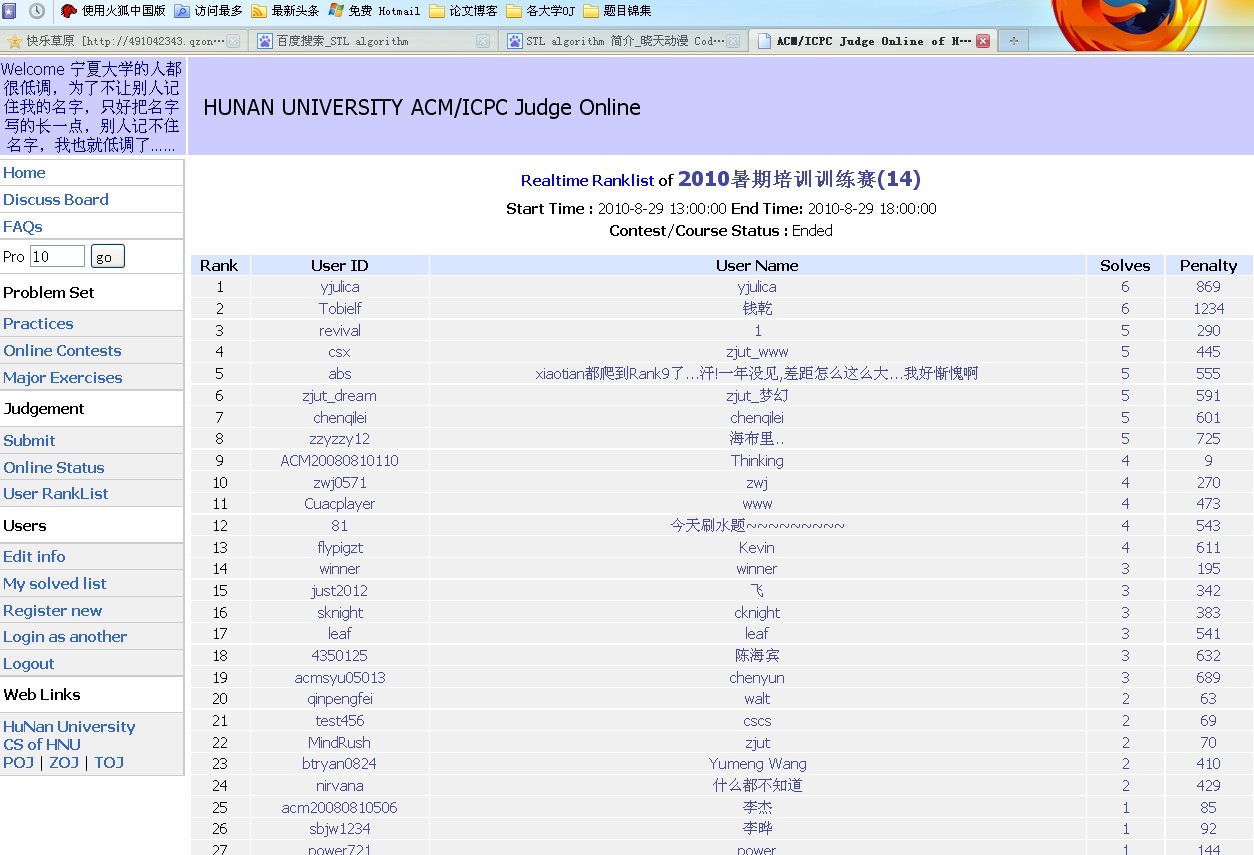Close the ACM/ICPC Judge Online tab
Image resolution: width=1254 pixels, height=855 pixels.
(x=983, y=41)
